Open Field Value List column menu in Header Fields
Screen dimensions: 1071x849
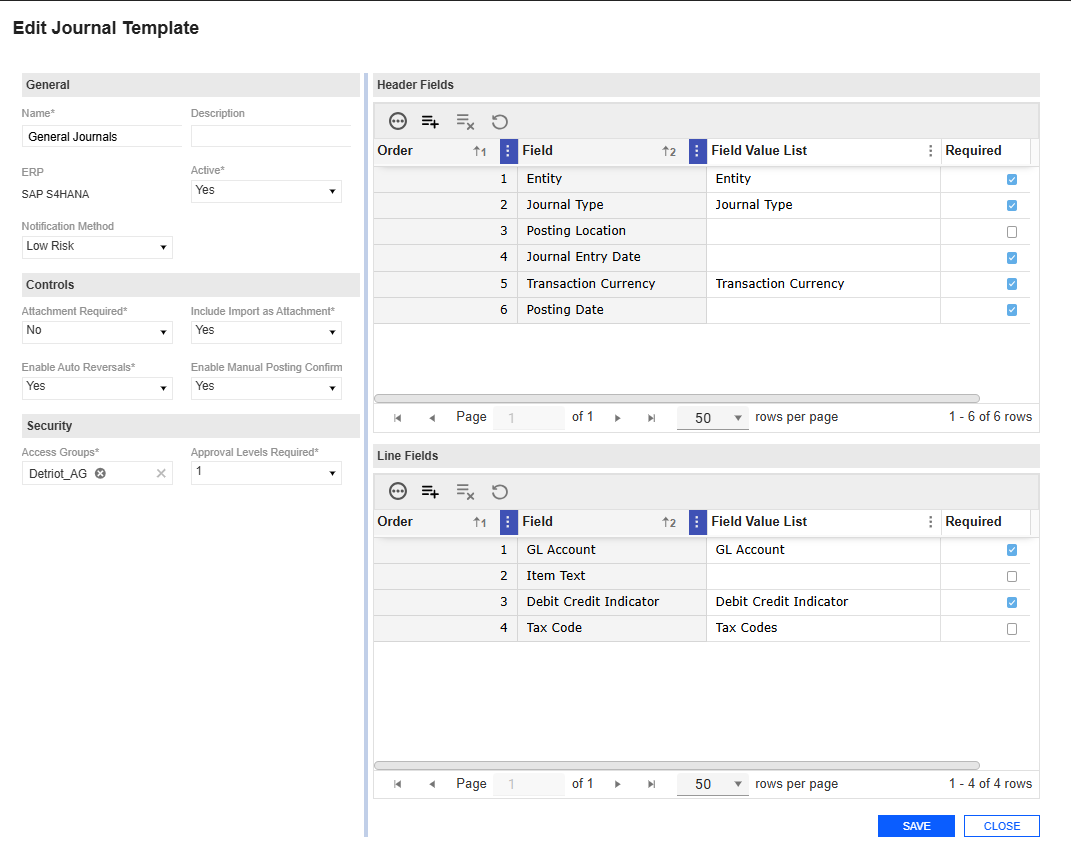coord(931,151)
